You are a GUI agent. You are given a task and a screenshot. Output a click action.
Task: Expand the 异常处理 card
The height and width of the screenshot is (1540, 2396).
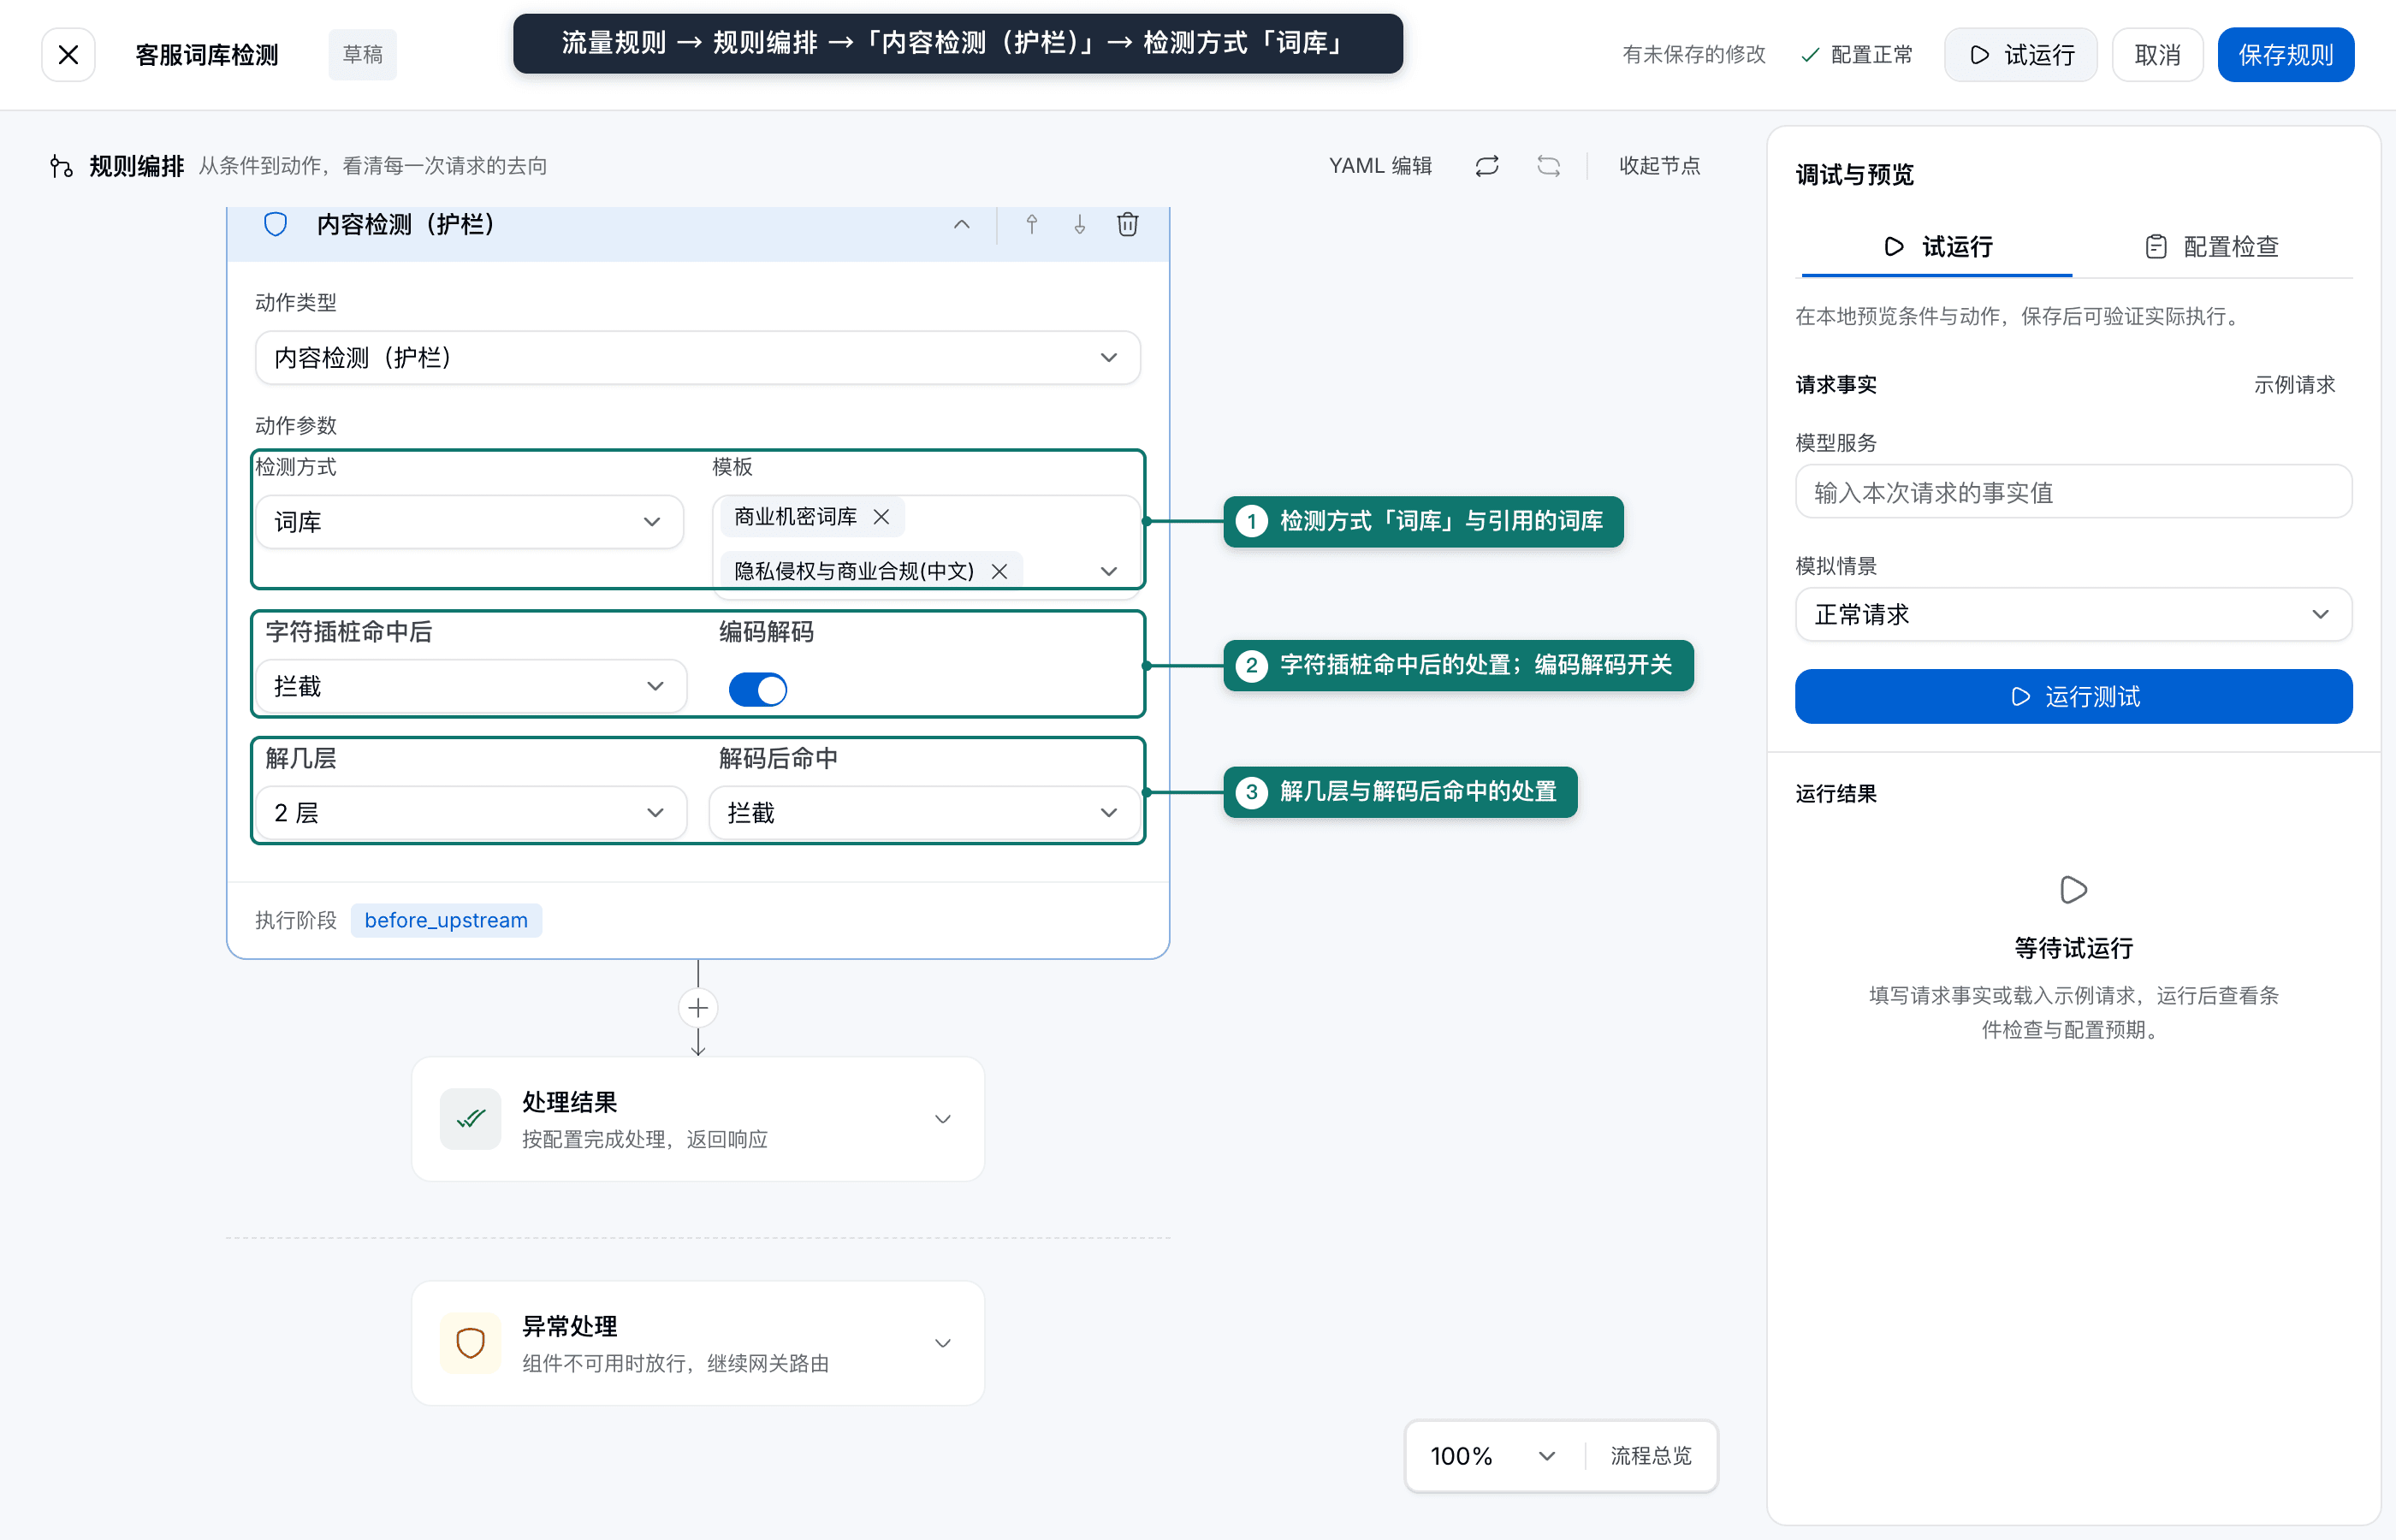[x=942, y=1343]
